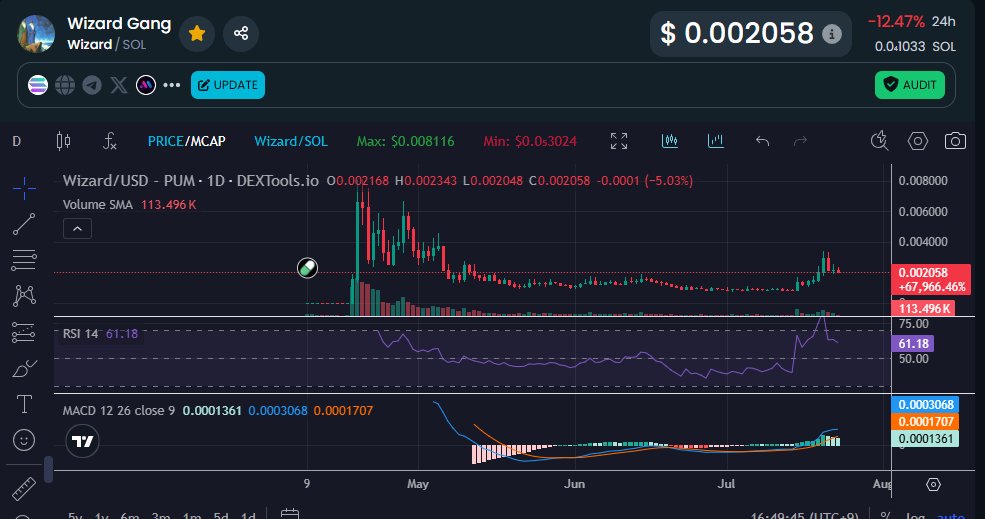Screen dimensions: 985x519
Task: Select the horizontal lines Fibonacci tool
Action: coord(24,260)
